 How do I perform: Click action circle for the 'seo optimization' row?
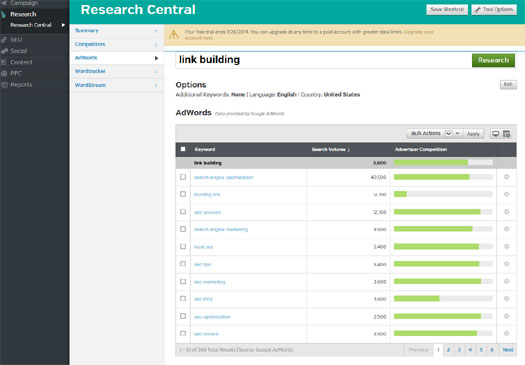(x=506, y=316)
